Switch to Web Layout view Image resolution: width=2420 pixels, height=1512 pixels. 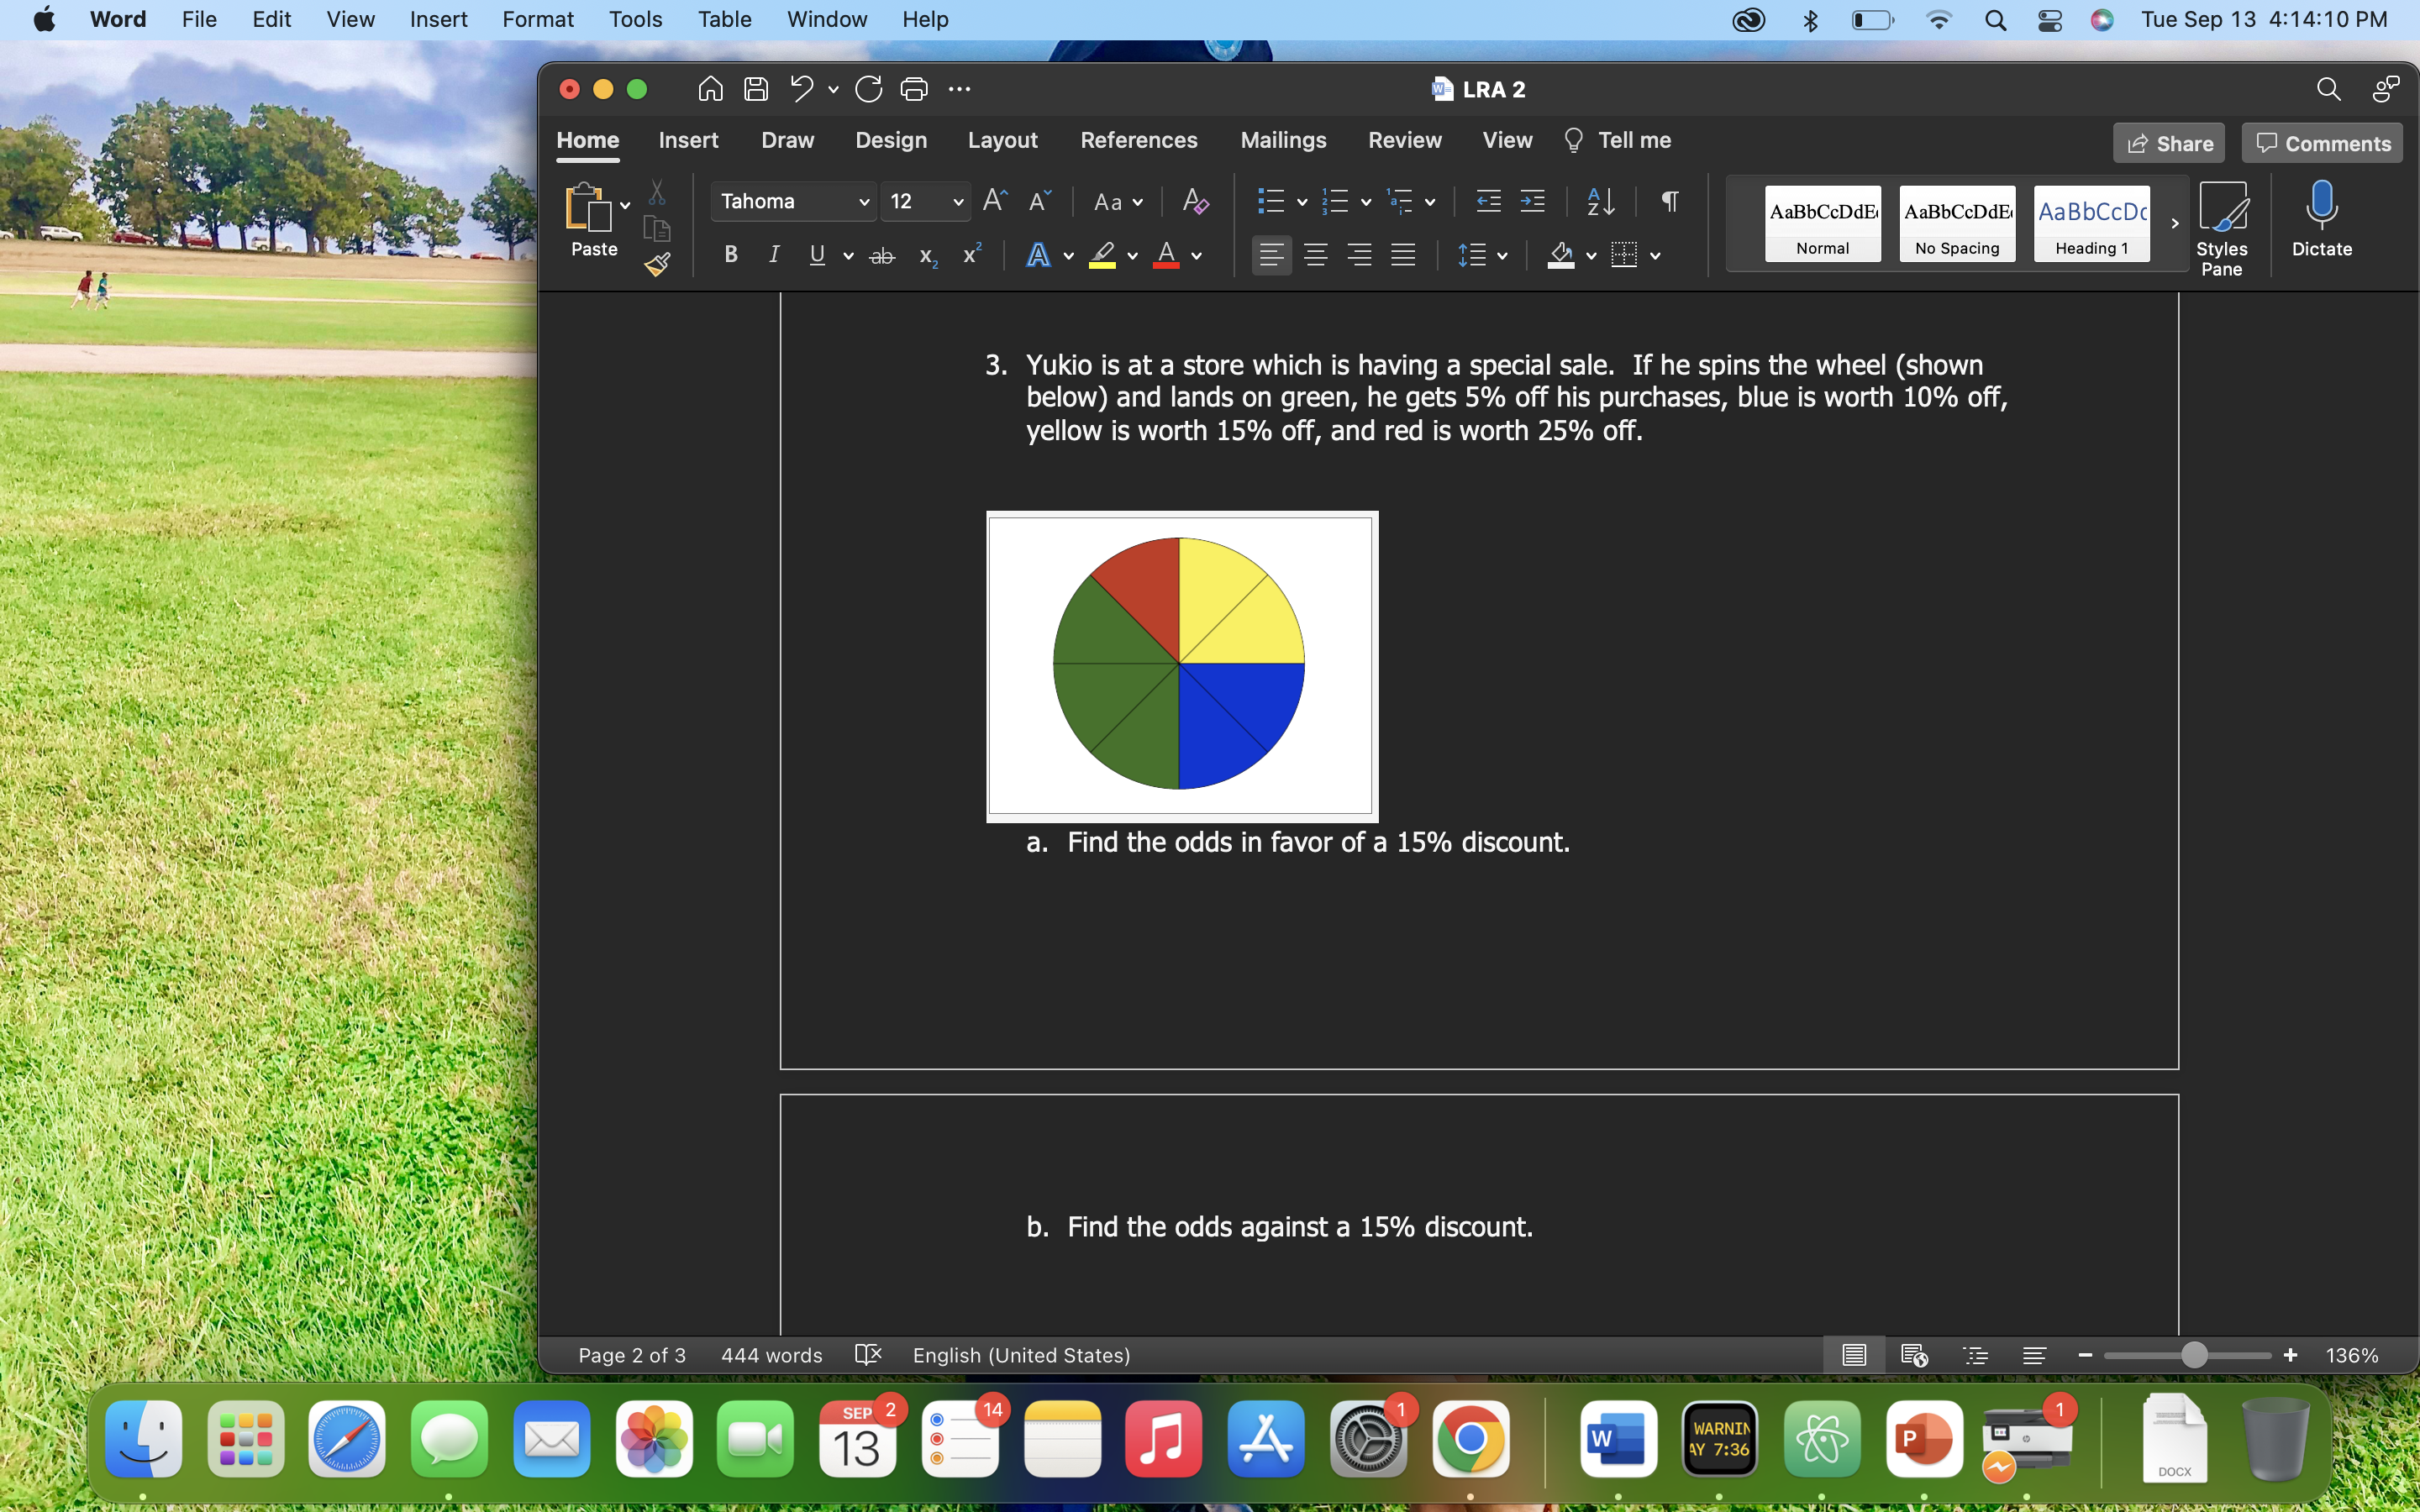tap(1915, 1355)
